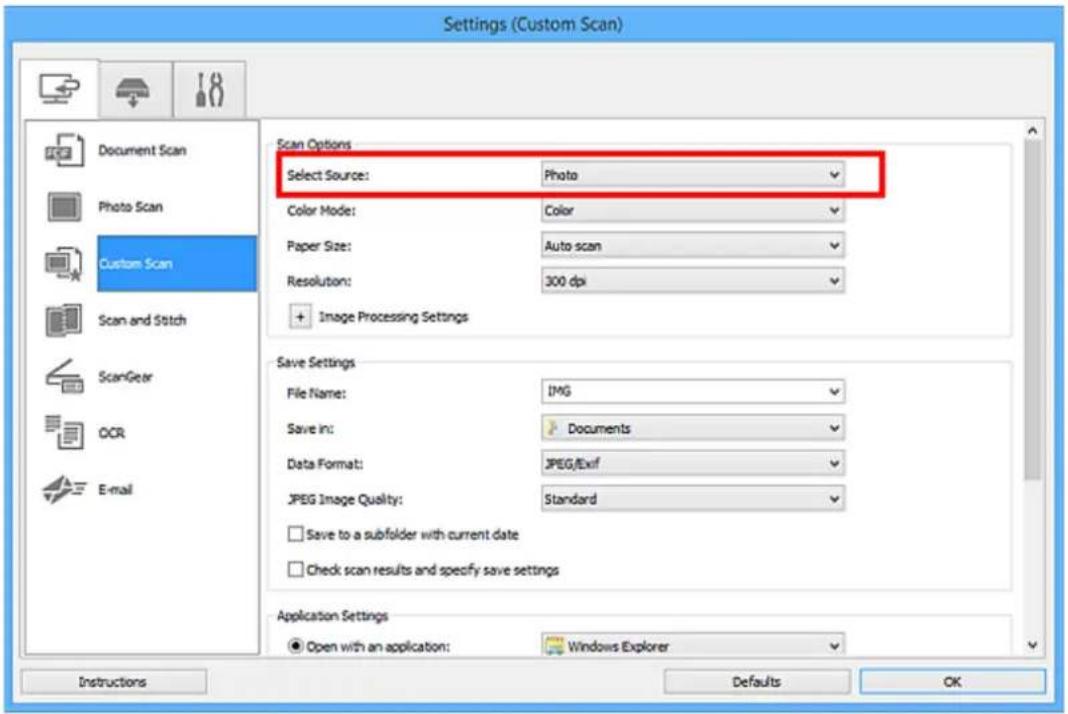Click the Color Mode label
This screenshot has width=1068, height=714.
(x=321, y=211)
